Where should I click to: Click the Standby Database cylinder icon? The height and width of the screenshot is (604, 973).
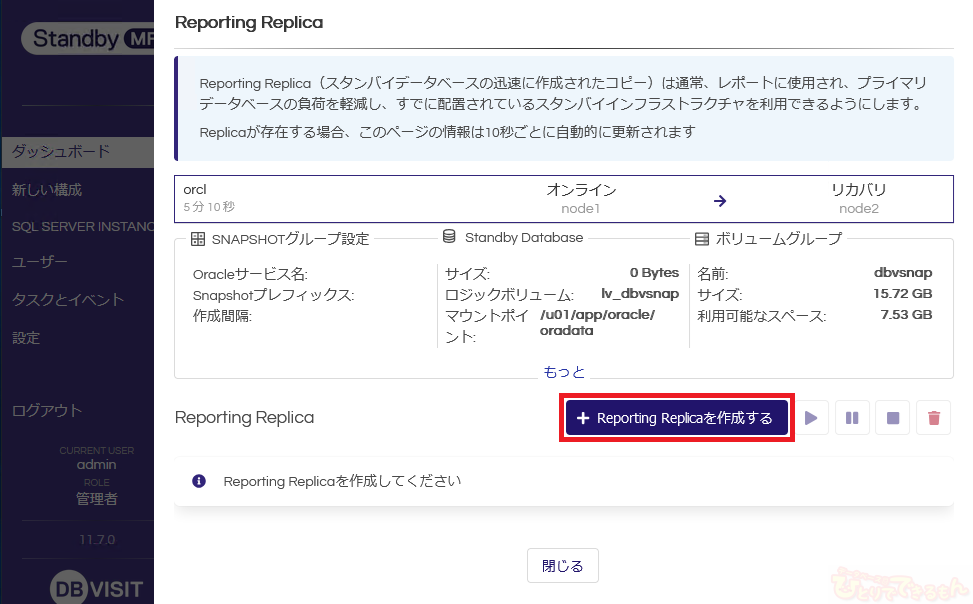coord(449,237)
